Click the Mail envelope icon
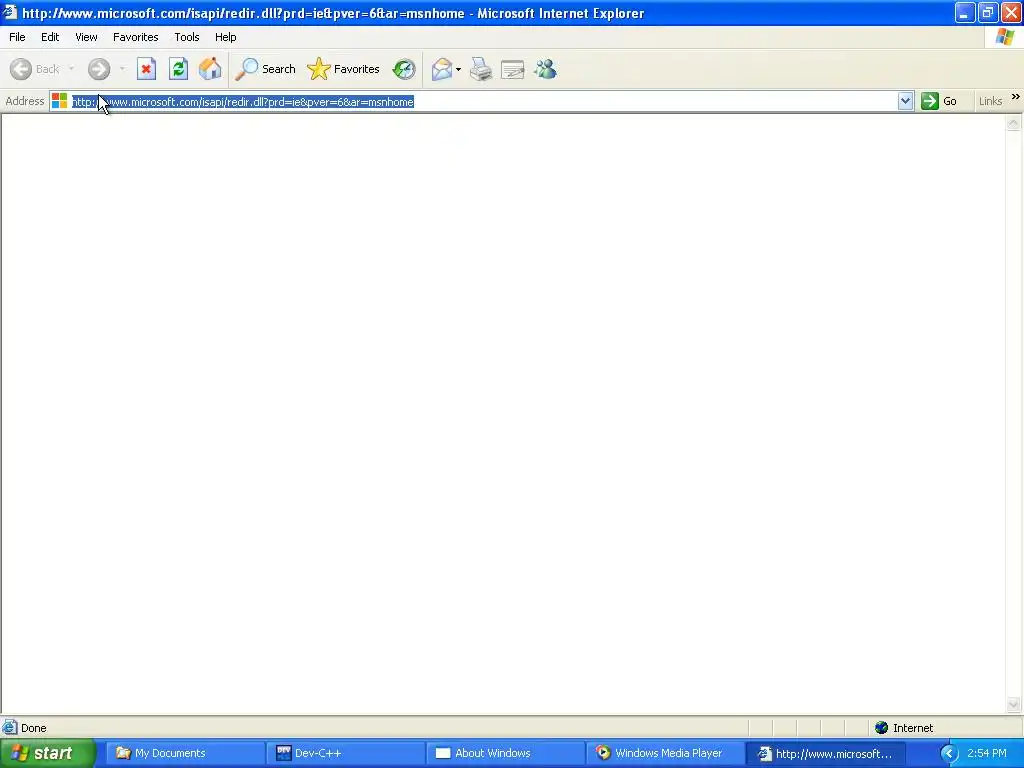 442,69
